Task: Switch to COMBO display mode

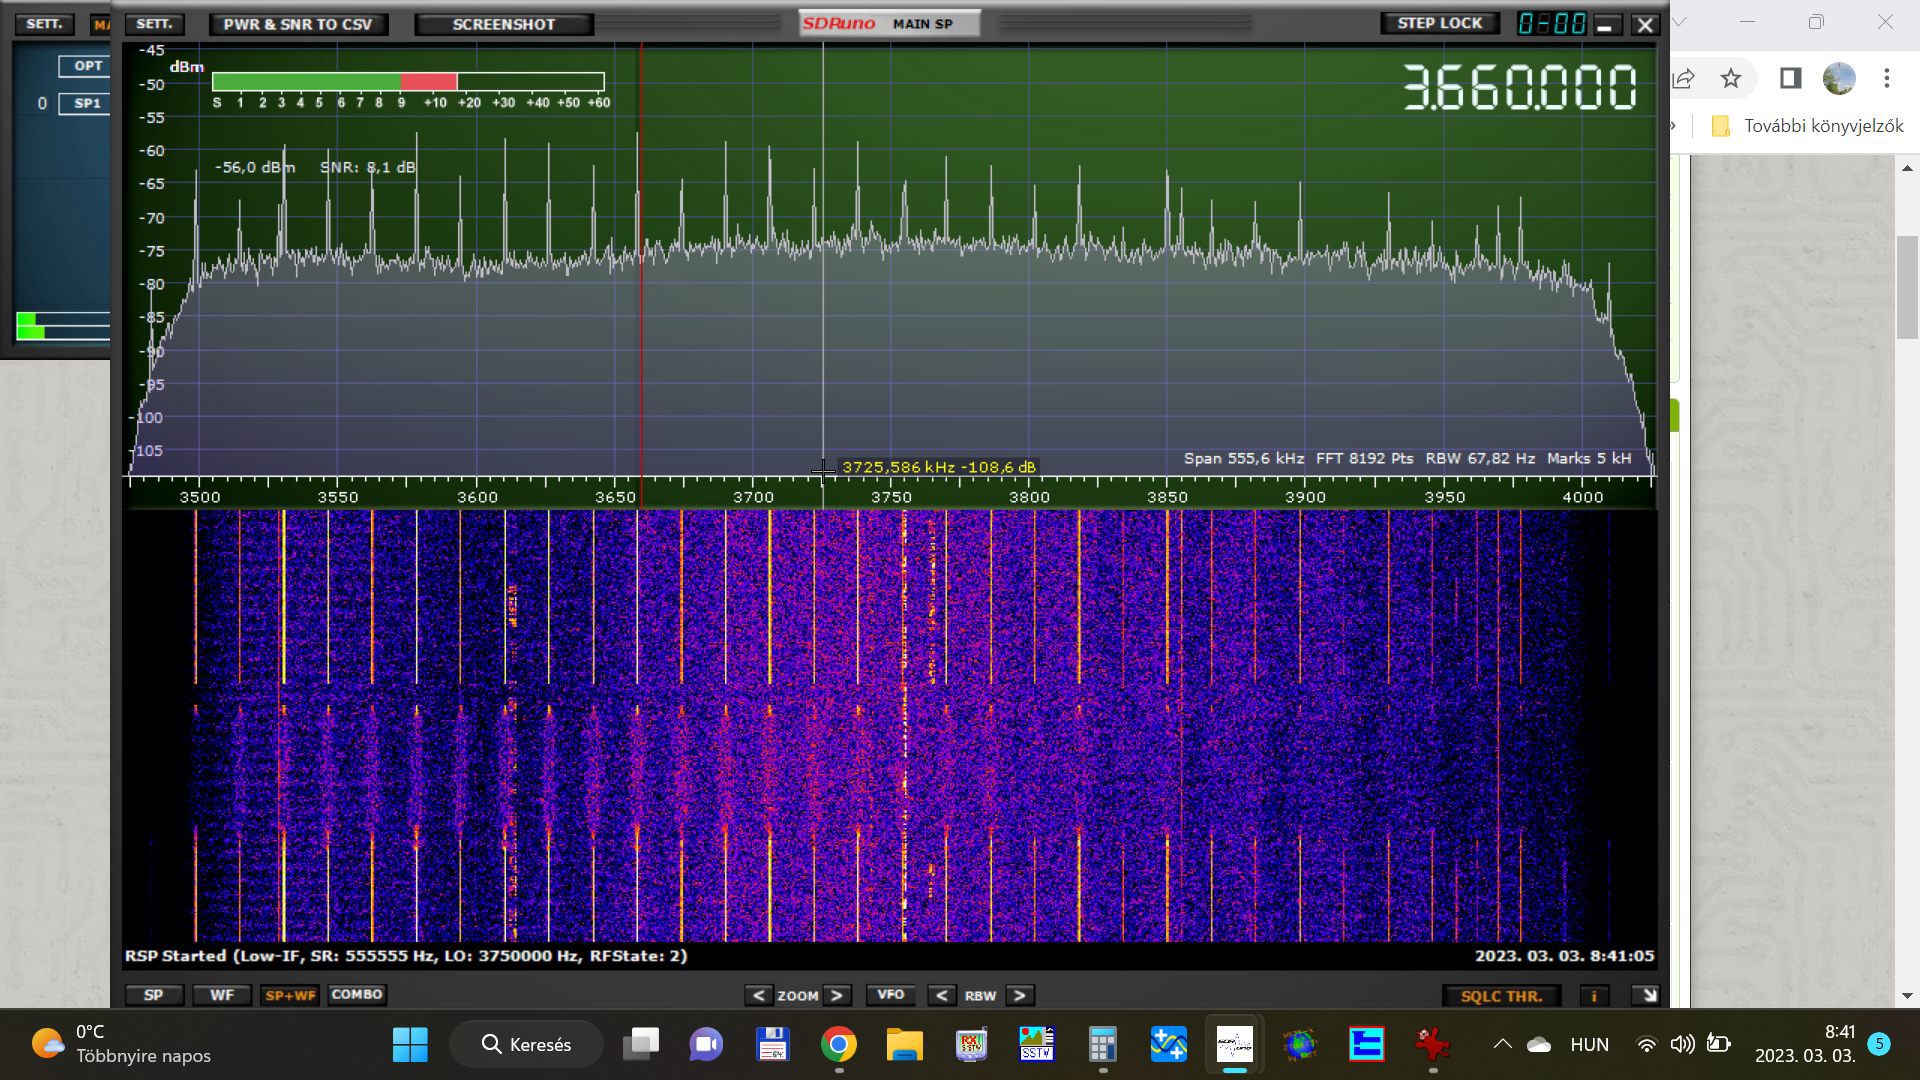Action: click(357, 995)
